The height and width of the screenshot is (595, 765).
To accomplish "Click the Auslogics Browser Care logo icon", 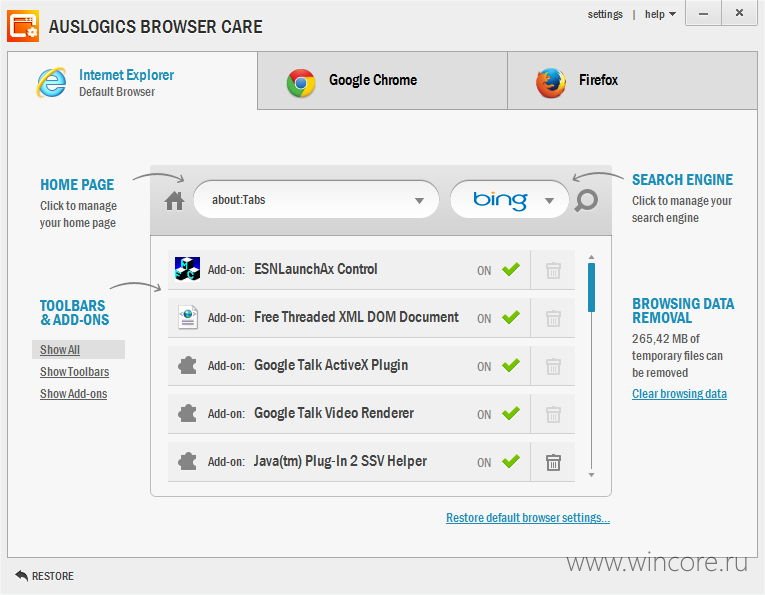I will 22,26.
